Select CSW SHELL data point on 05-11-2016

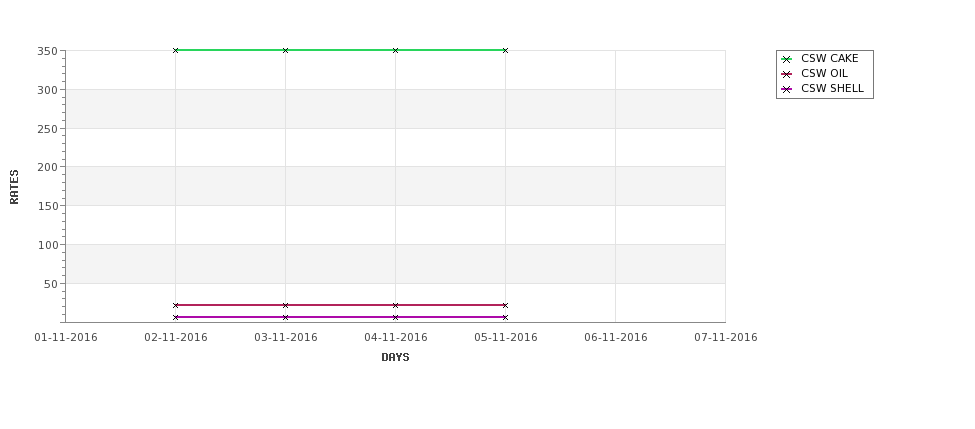pos(505,317)
